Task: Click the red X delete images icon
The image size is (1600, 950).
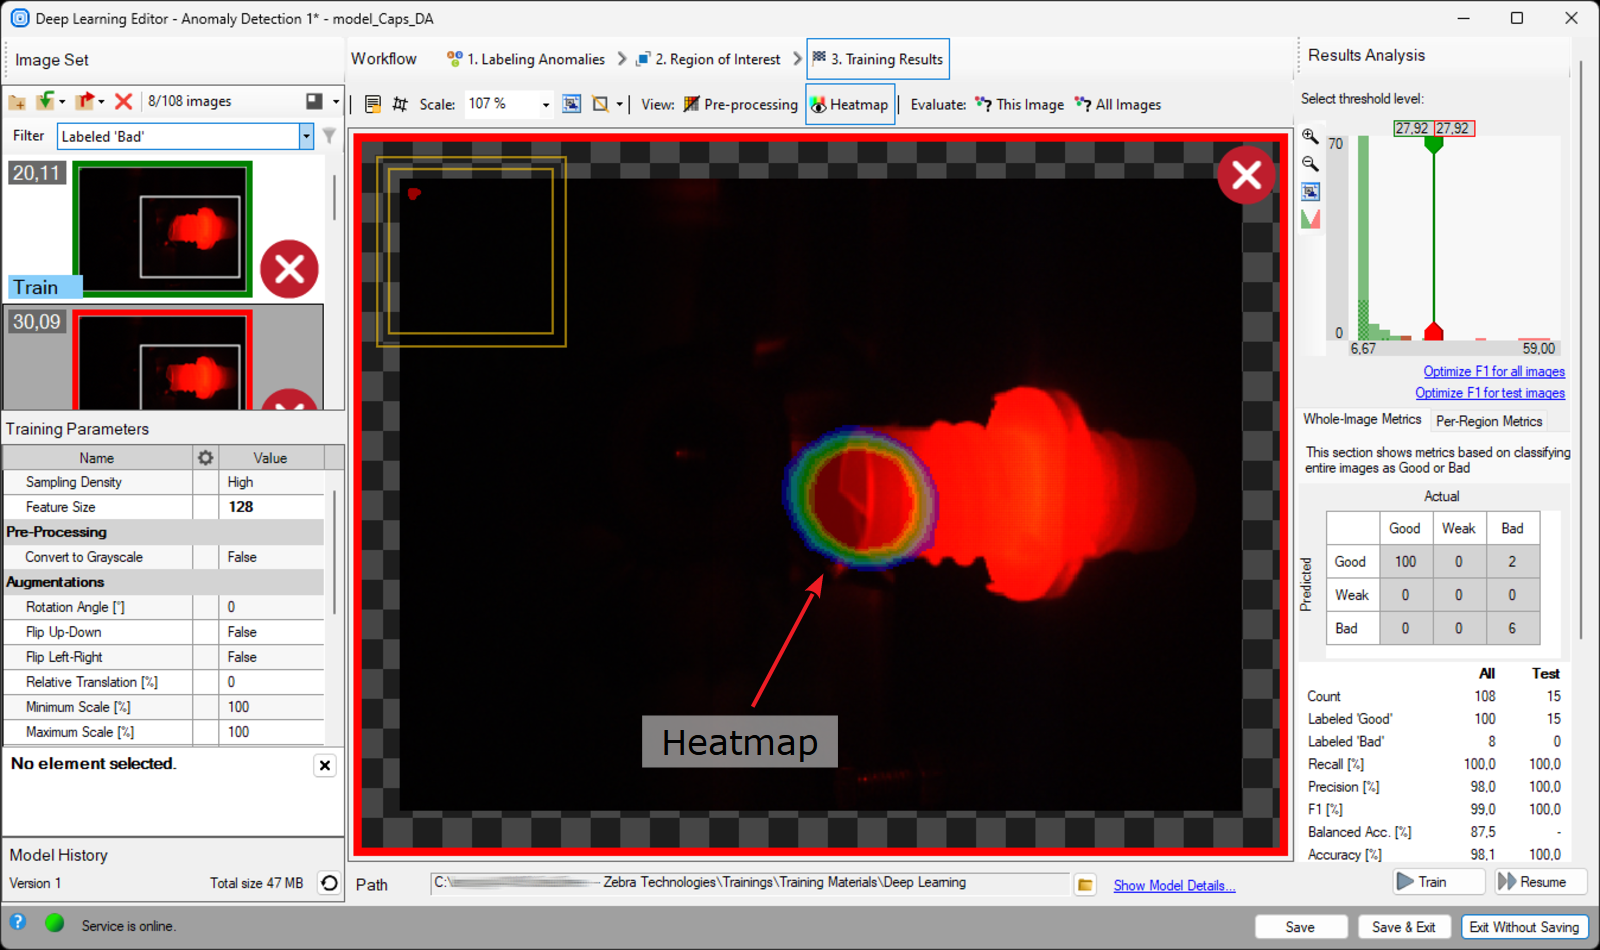Action: pos(124,102)
